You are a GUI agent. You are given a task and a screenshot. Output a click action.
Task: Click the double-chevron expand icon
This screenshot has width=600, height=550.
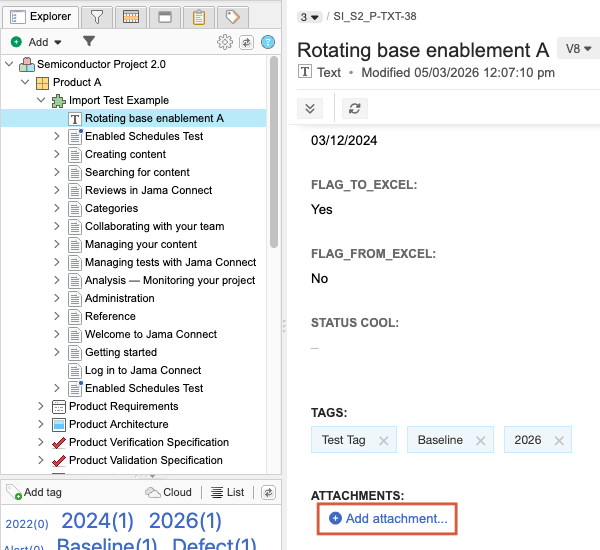310,109
